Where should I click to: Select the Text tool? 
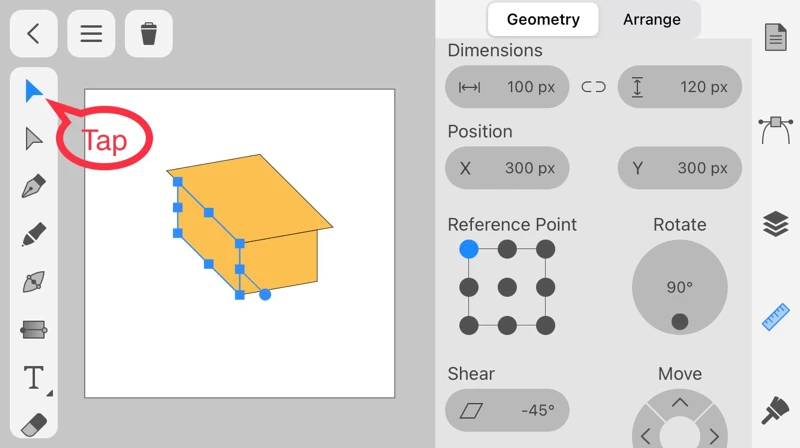34,377
